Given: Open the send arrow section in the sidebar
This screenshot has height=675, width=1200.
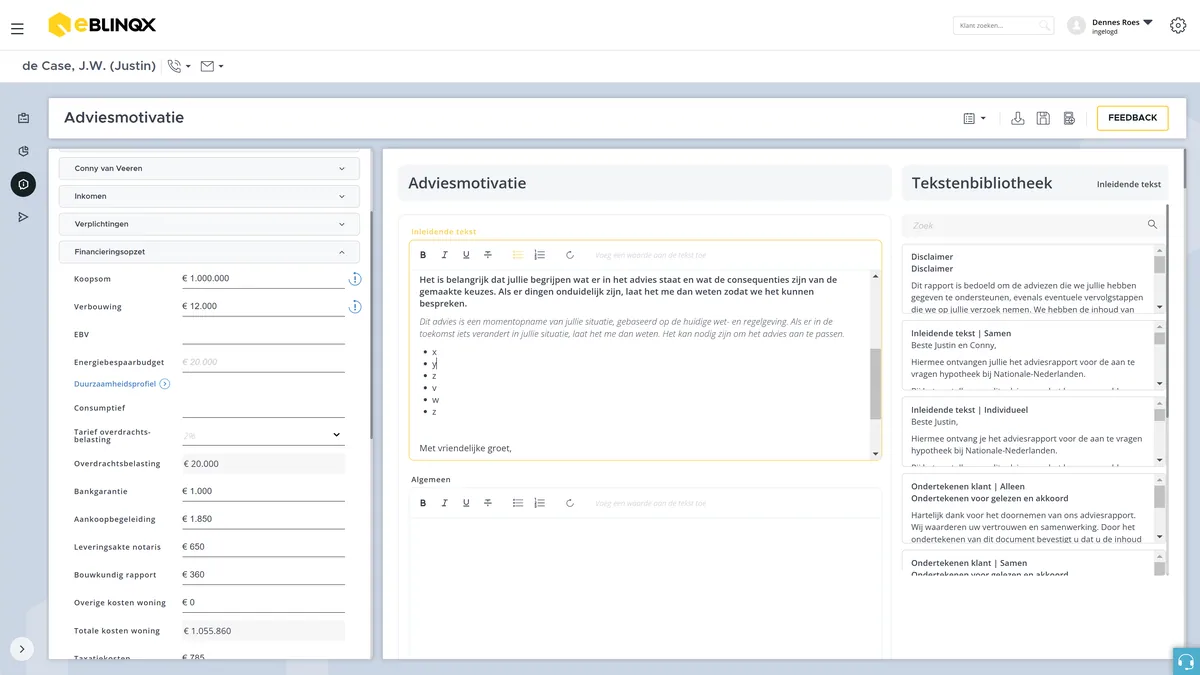Looking at the screenshot, I should [23, 217].
